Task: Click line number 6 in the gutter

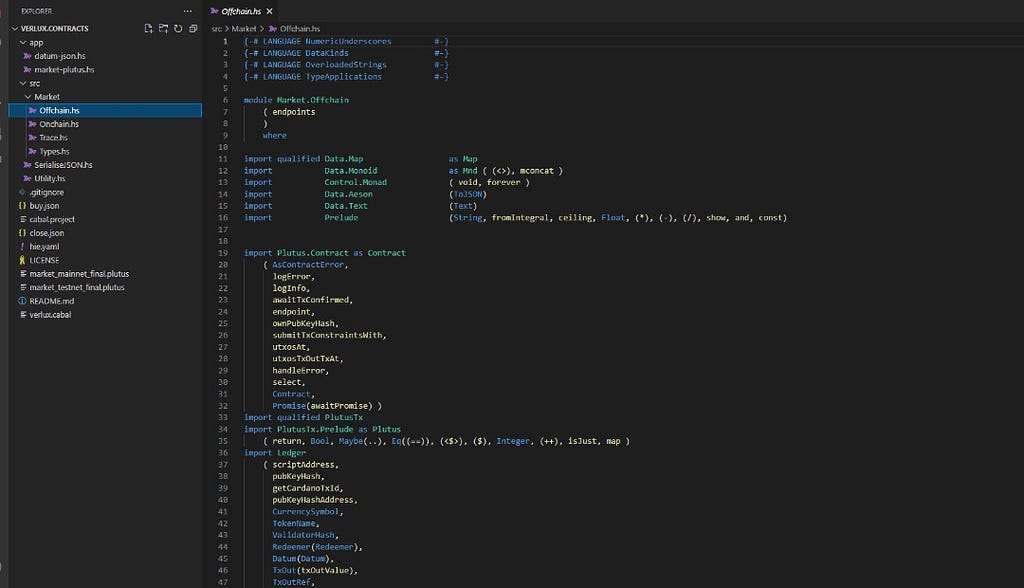Action: coord(225,100)
